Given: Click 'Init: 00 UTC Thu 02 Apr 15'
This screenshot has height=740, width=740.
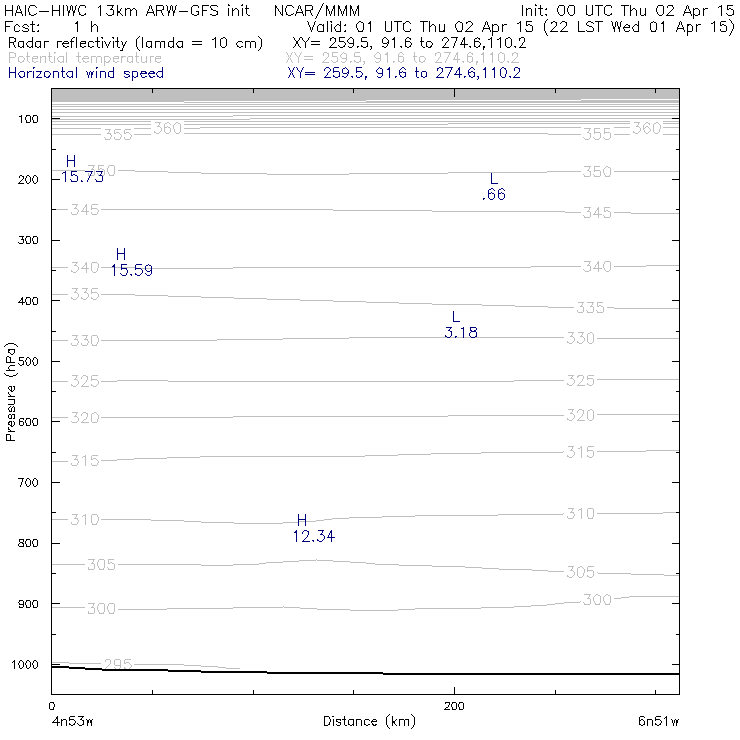Looking at the screenshot, I should 627,10.
